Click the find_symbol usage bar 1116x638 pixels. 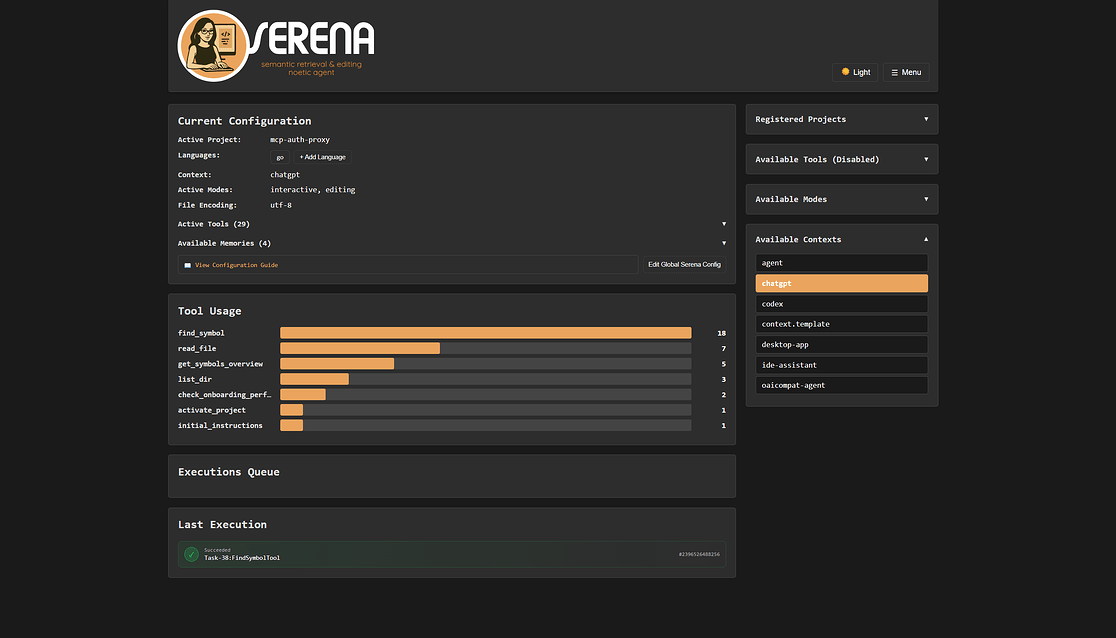tap(485, 333)
